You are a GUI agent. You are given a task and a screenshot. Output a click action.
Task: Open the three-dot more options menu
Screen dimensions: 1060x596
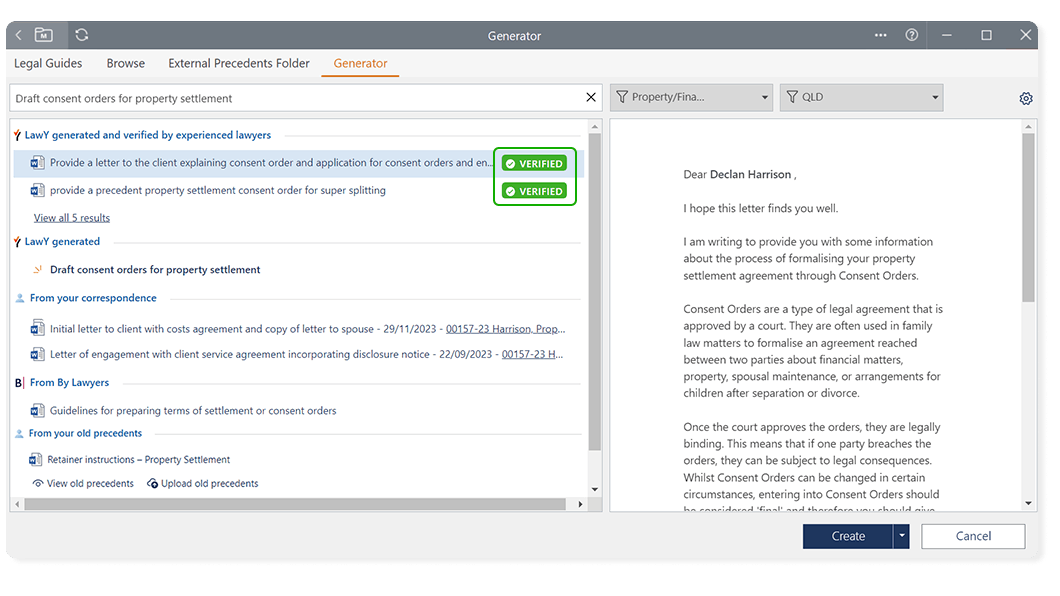pyautogui.click(x=880, y=35)
